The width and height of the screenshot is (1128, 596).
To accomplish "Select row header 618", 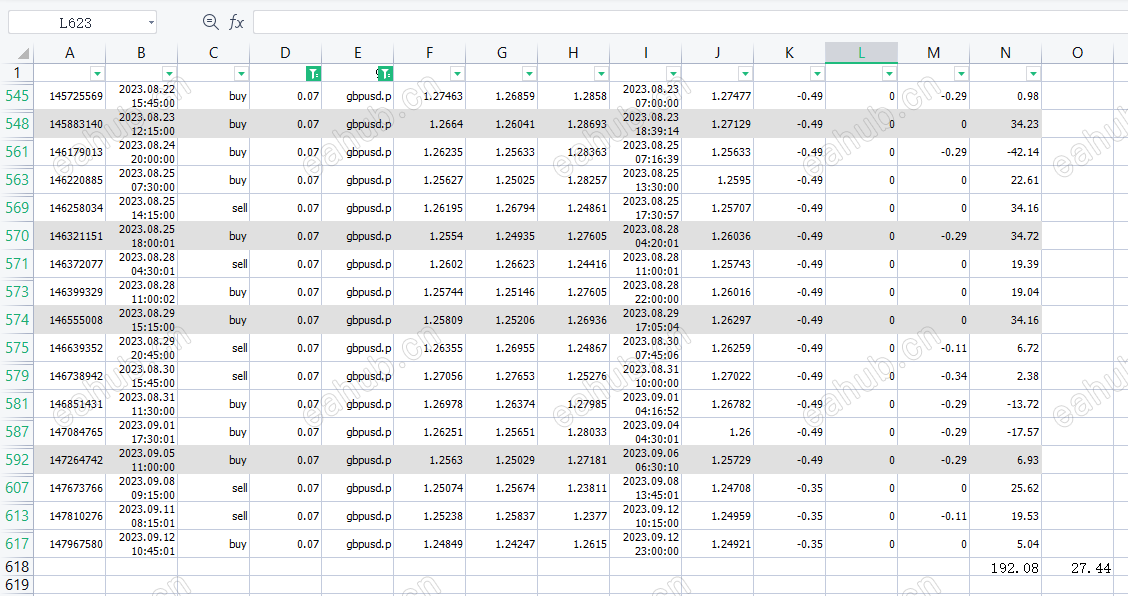I will [x=17, y=566].
